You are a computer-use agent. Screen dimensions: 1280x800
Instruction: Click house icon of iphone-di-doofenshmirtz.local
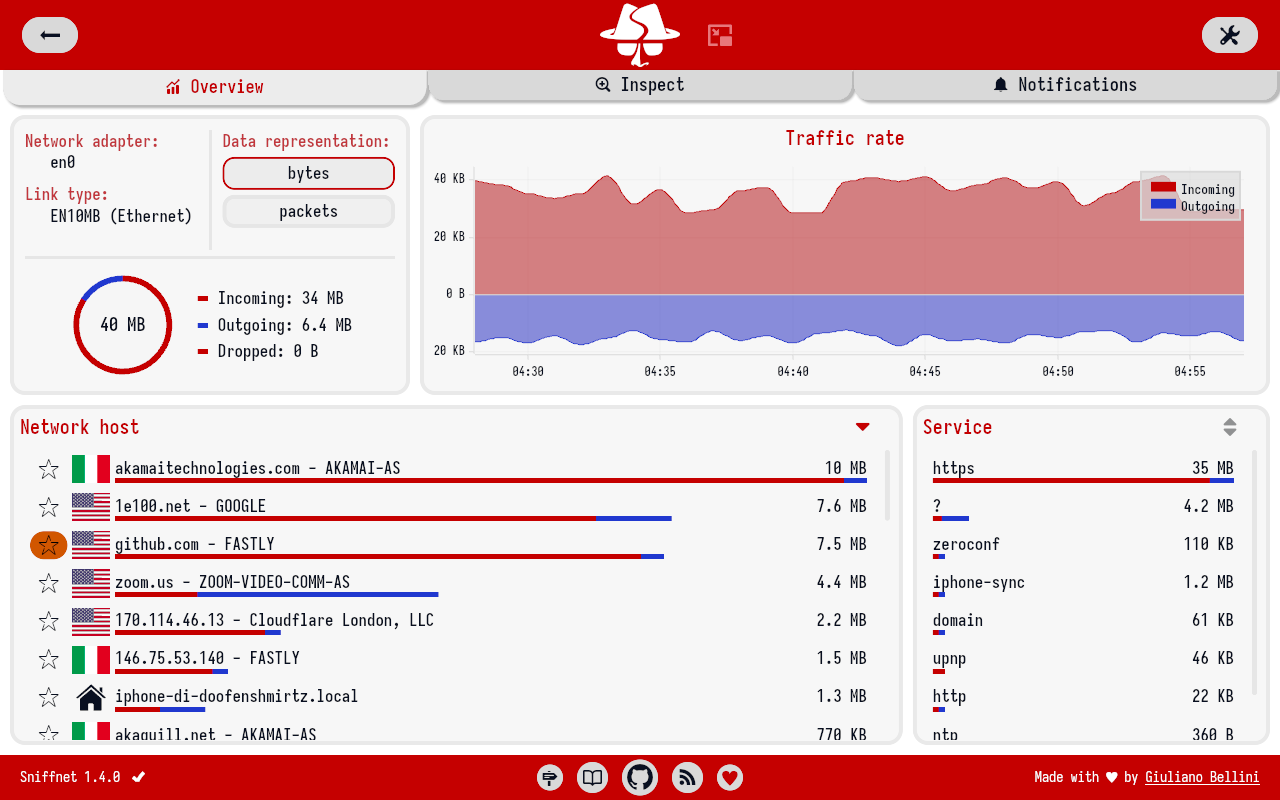pos(91,696)
